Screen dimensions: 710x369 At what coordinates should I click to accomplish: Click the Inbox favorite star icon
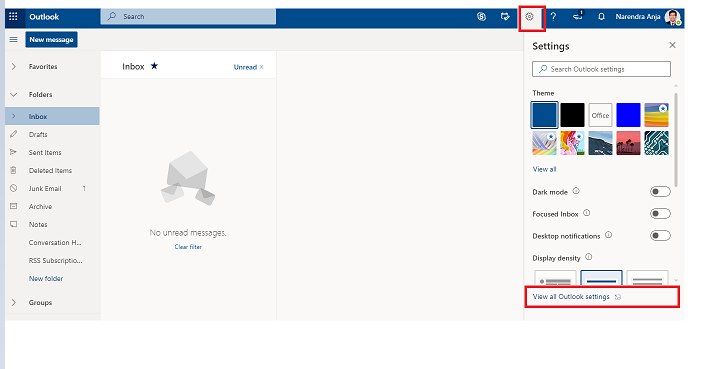154,66
